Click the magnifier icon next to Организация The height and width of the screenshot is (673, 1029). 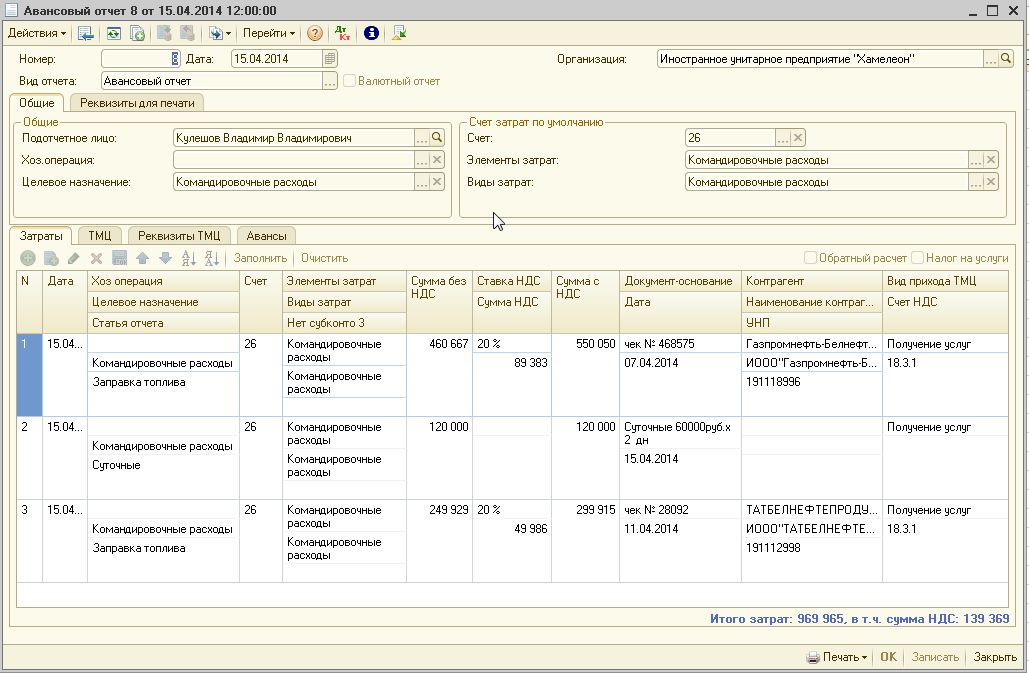(x=1006, y=59)
